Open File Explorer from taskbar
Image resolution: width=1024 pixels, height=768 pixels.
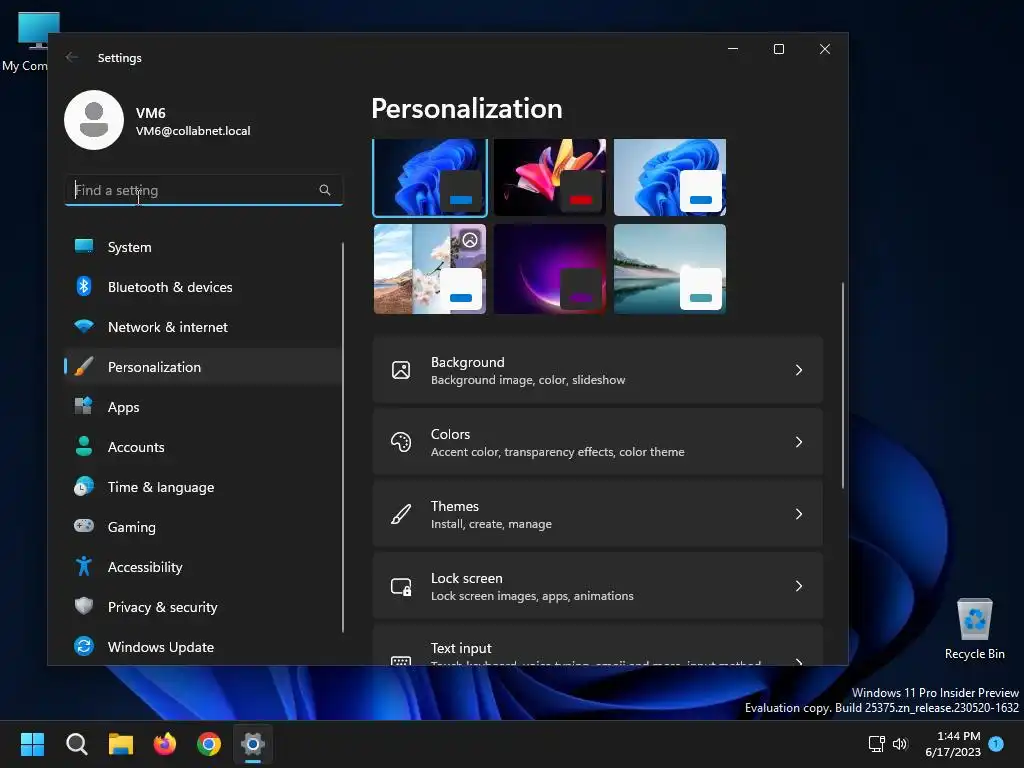point(121,744)
